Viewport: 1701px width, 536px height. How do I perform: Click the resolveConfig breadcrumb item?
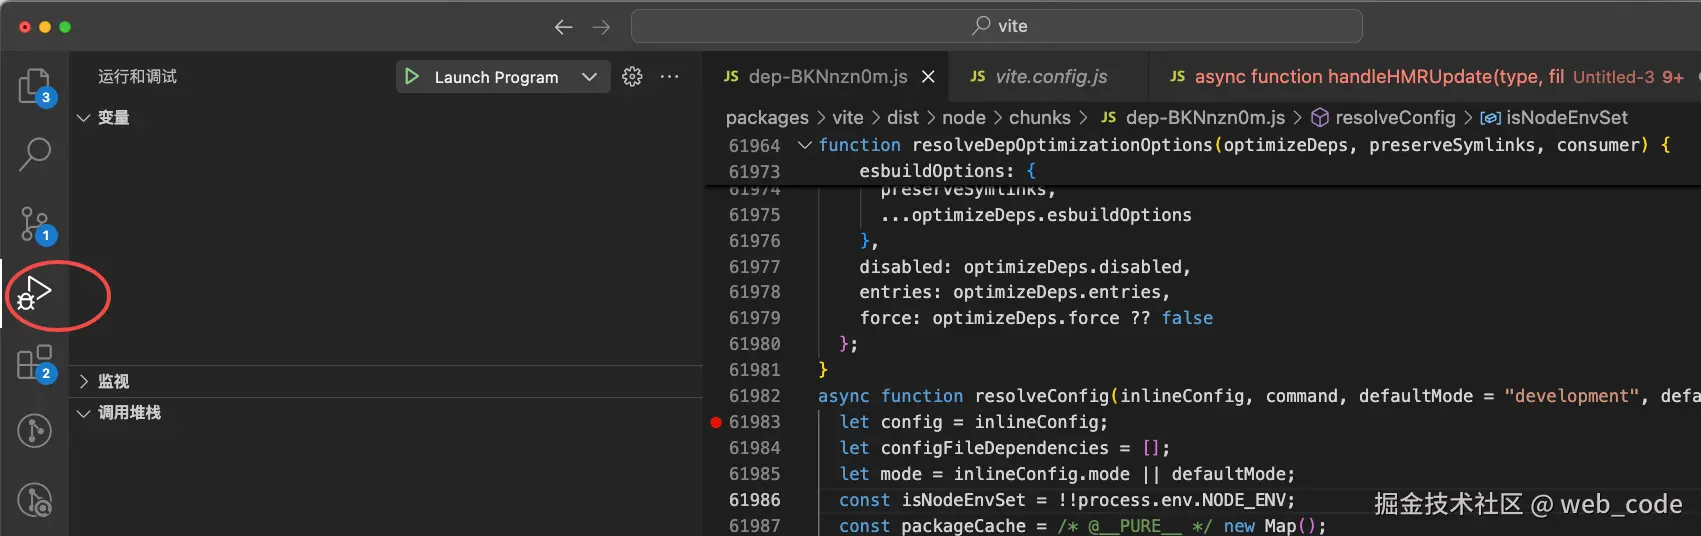1394,118
